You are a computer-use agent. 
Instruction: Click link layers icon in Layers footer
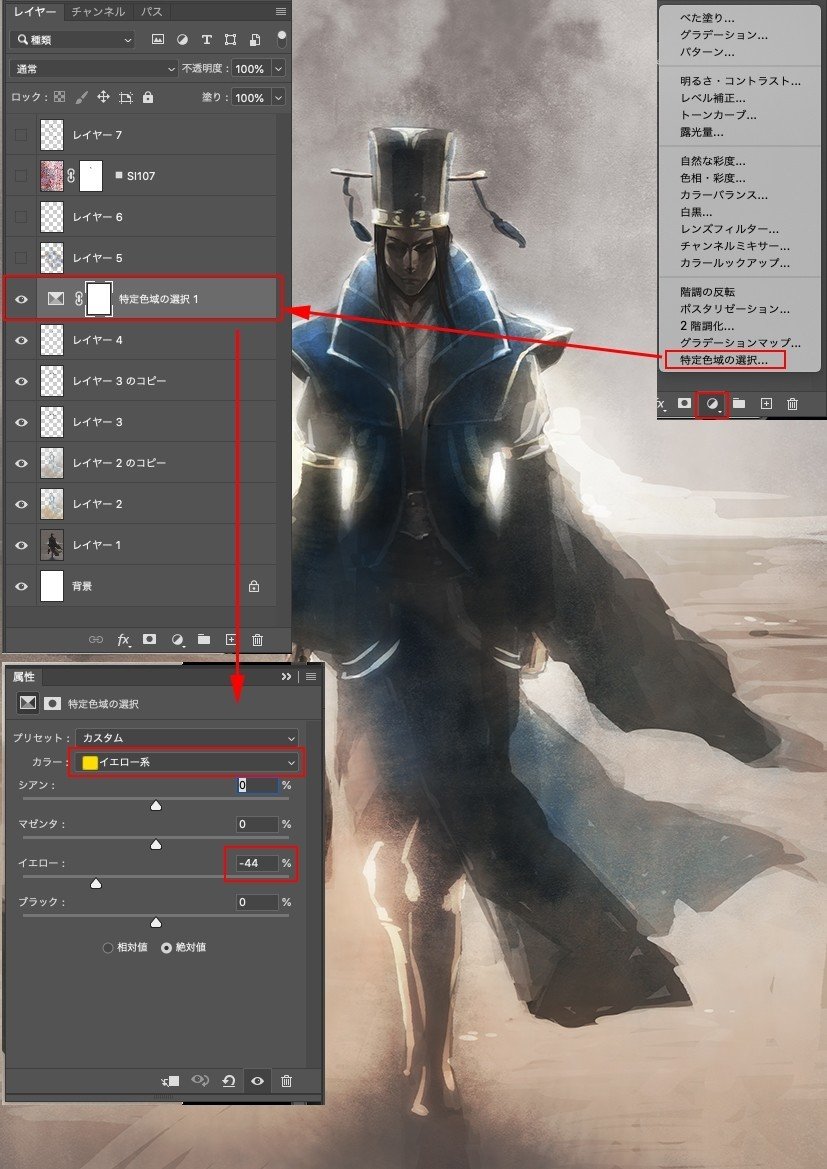[96, 640]
